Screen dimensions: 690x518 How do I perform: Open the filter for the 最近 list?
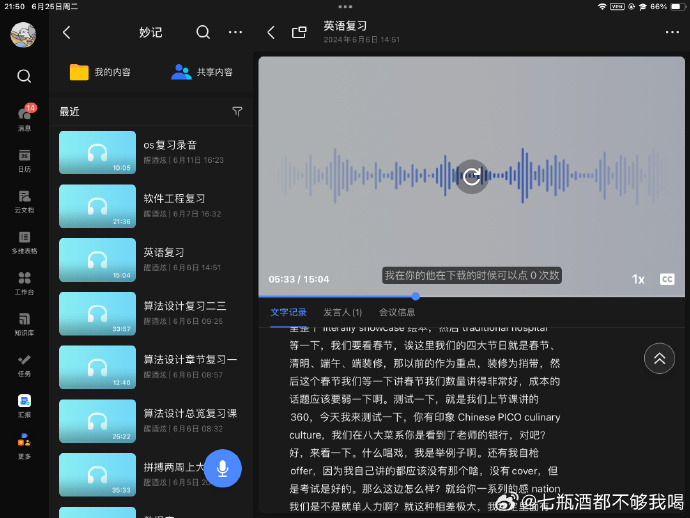[x=237, y=111]
